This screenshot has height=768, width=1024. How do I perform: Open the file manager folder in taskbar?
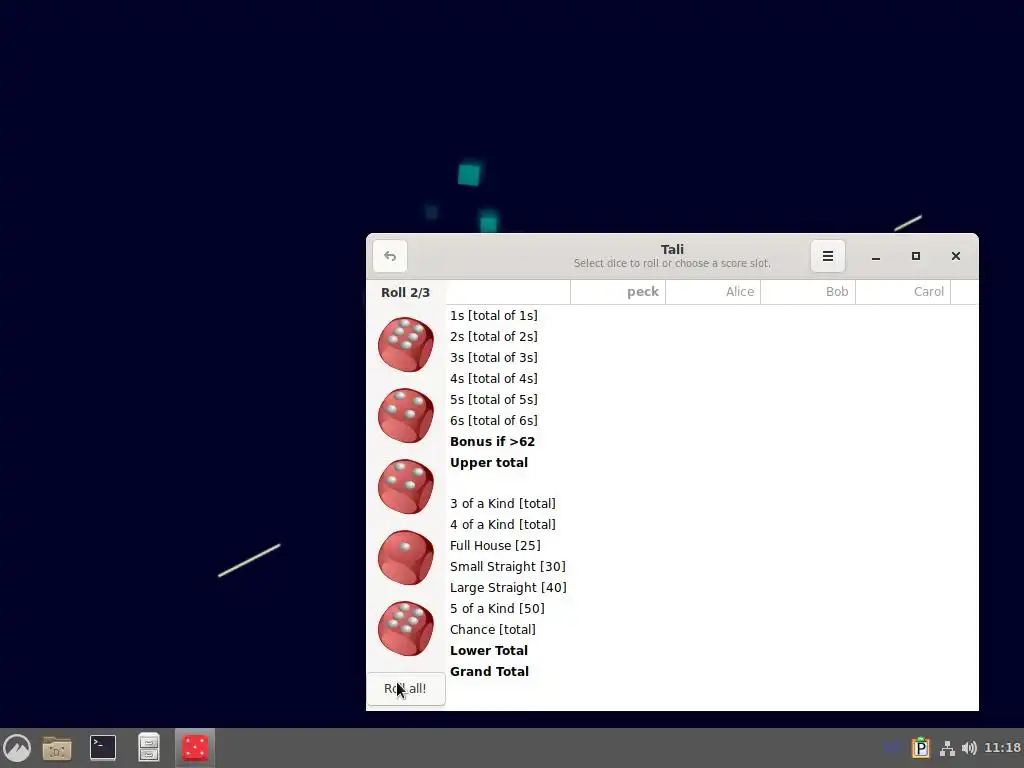[57, 748]
